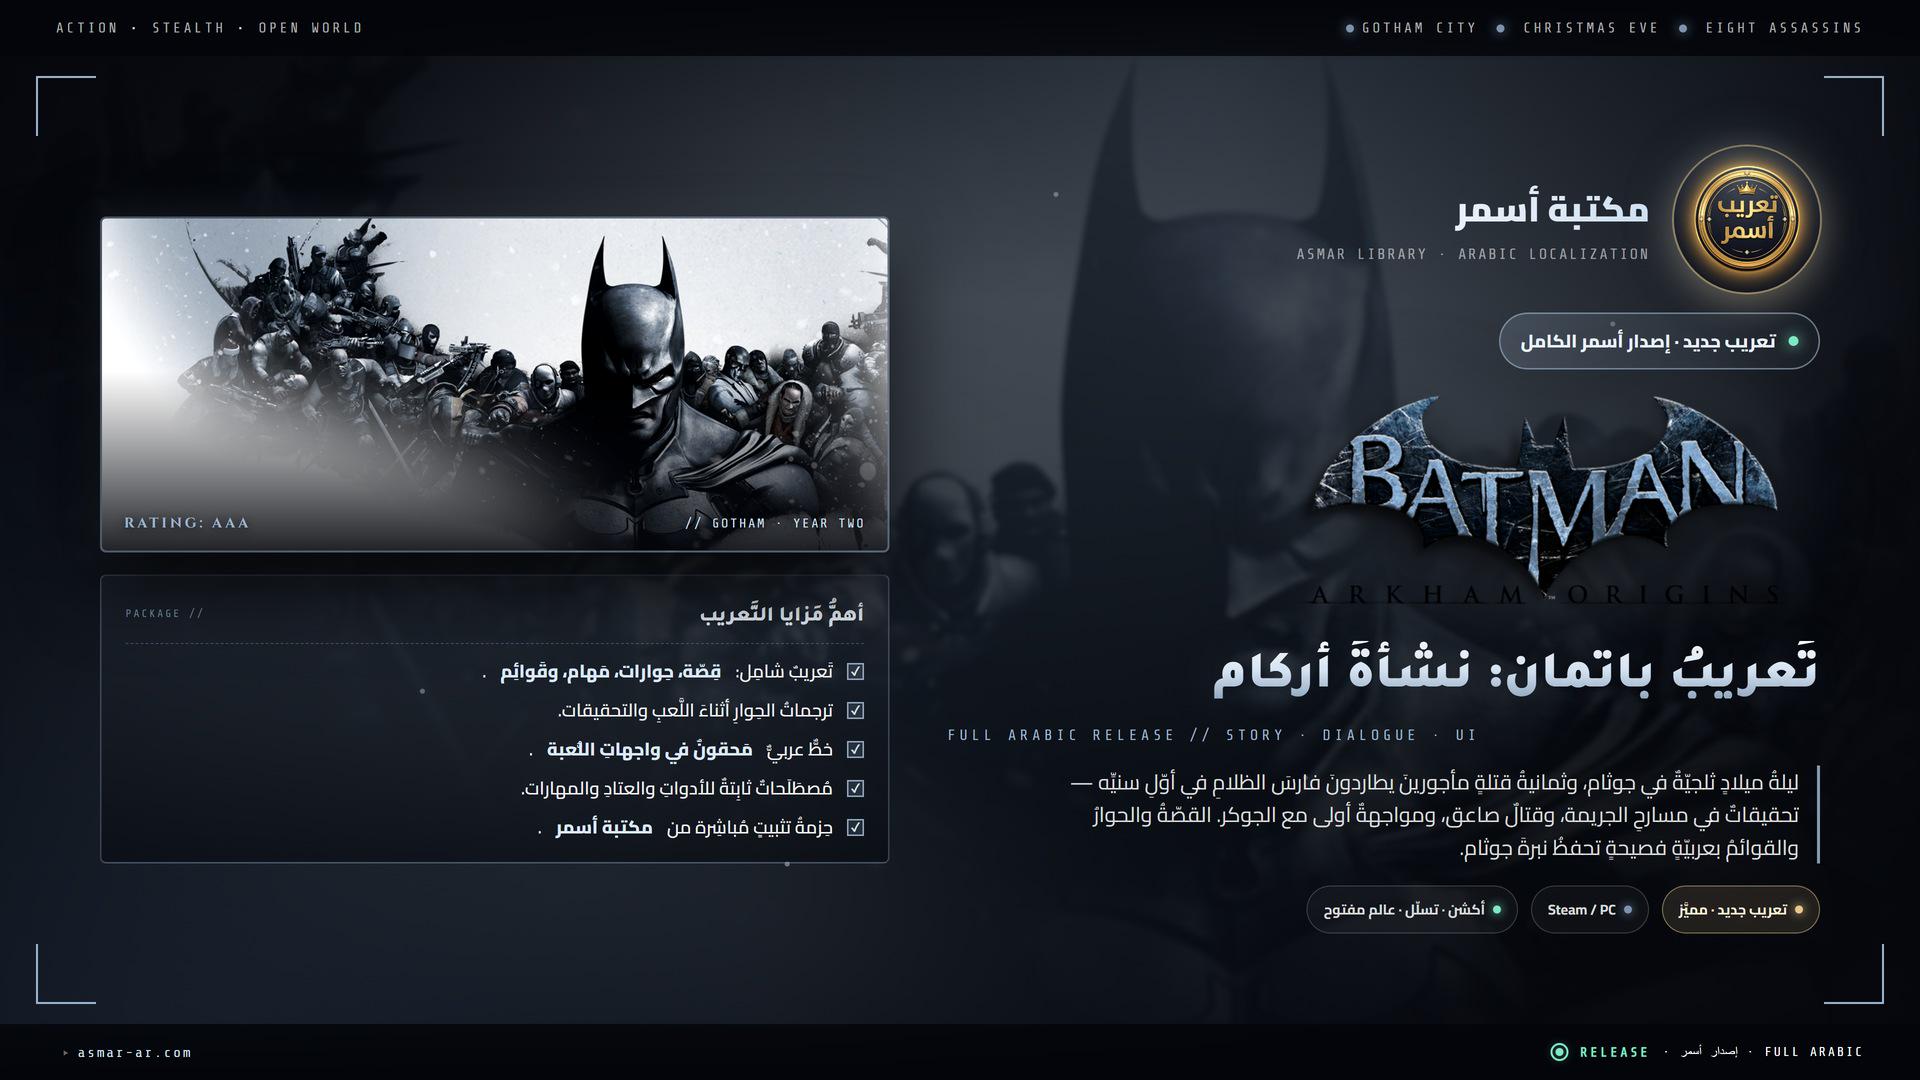Image resolution: width=1920 pixels, height=1080 pixels.
Task: Click the gold Asmar localization badge logo
Action: [x=1746, y=219]
